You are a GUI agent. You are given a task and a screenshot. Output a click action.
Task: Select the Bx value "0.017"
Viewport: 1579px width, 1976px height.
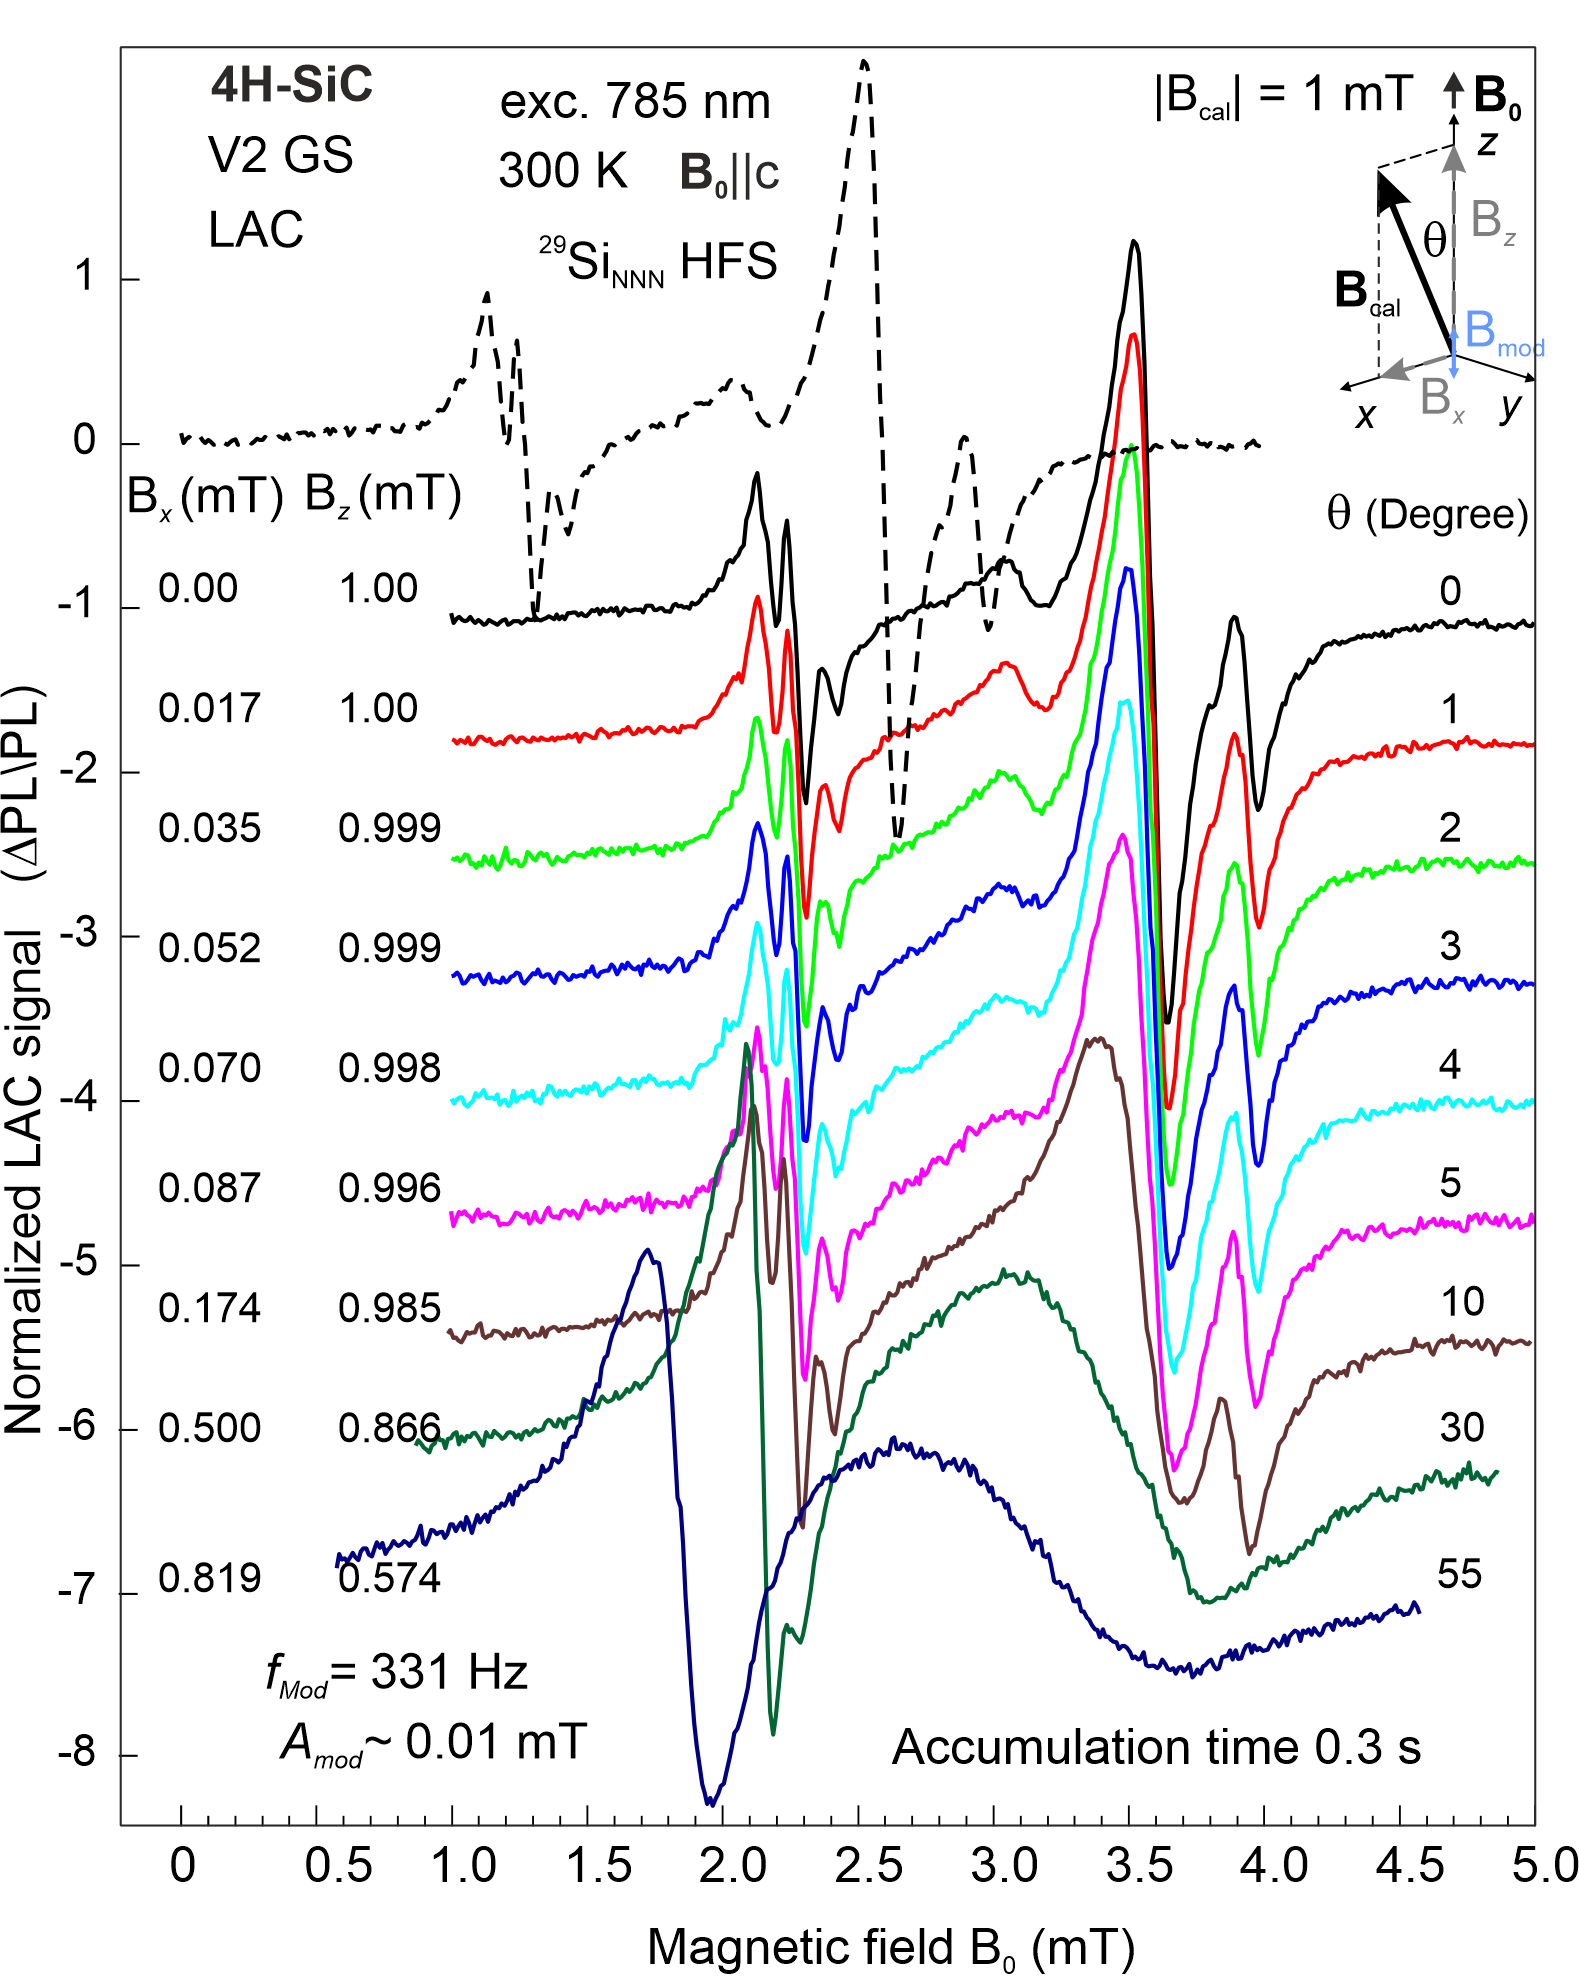pyautogui.click(x=209, y=709)
